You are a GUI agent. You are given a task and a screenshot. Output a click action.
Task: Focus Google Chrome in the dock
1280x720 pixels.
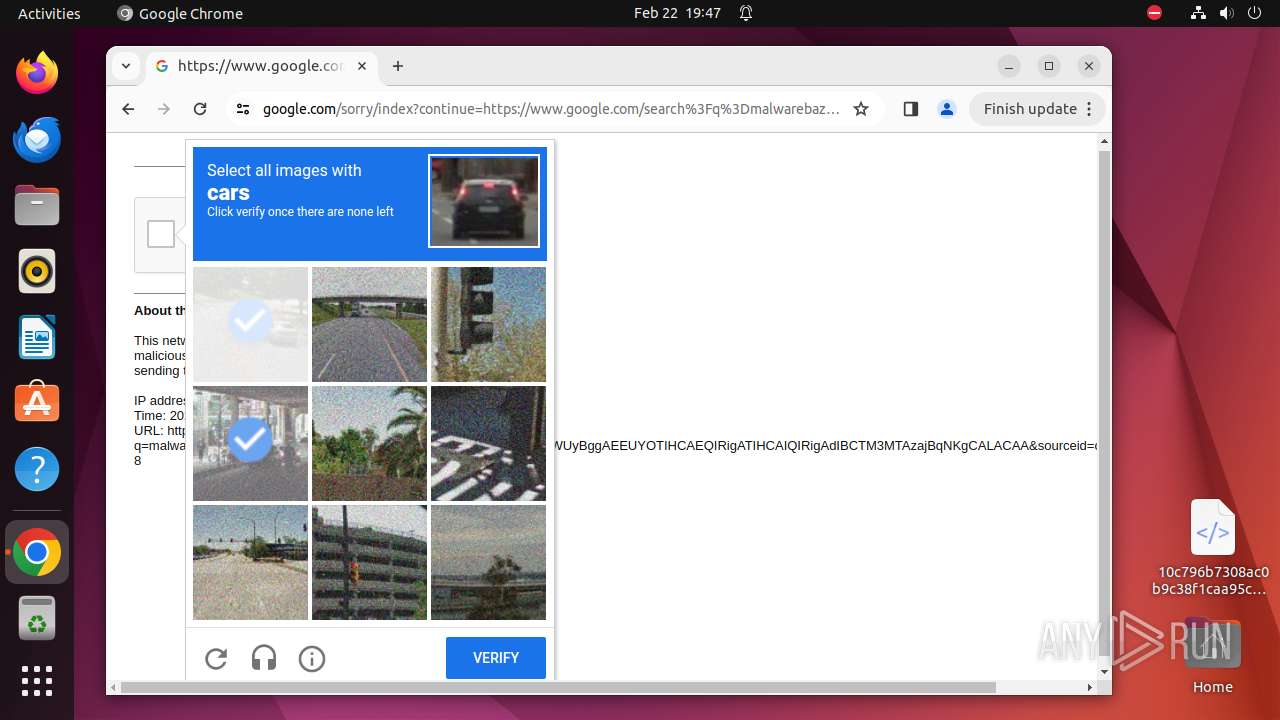(x=37, y=552)
